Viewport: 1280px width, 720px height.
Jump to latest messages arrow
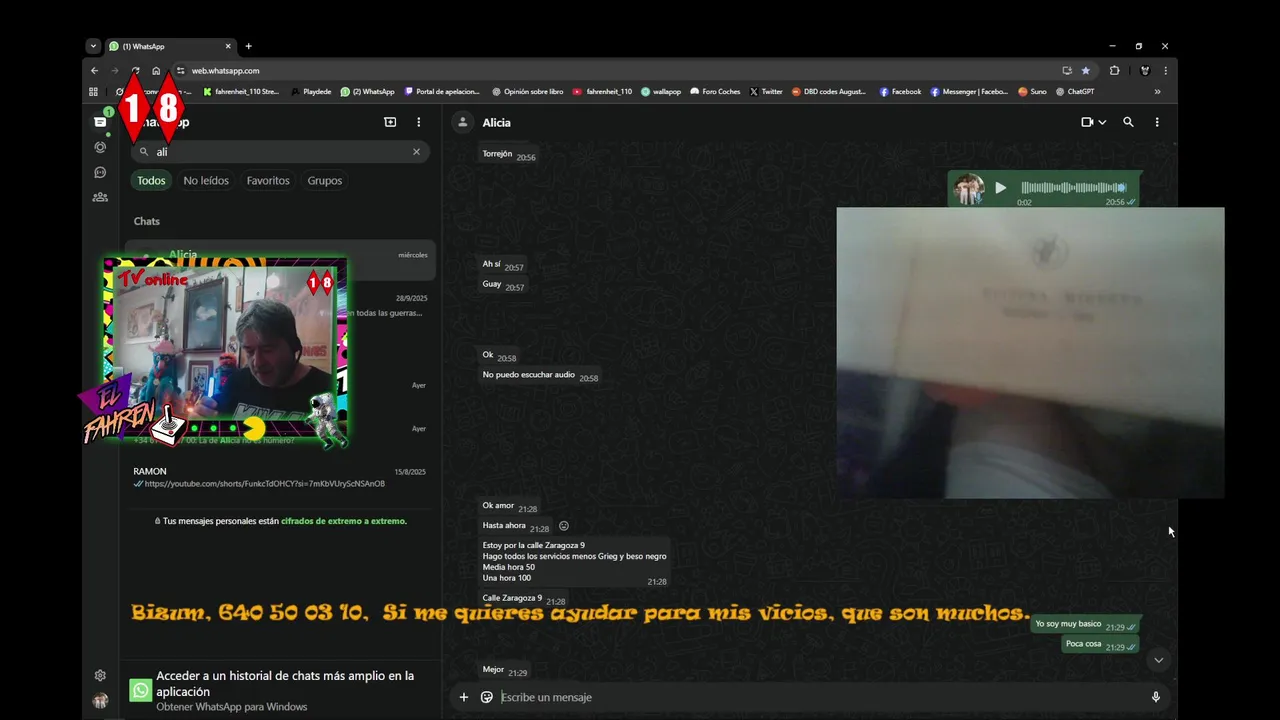tap(1158, 660)
